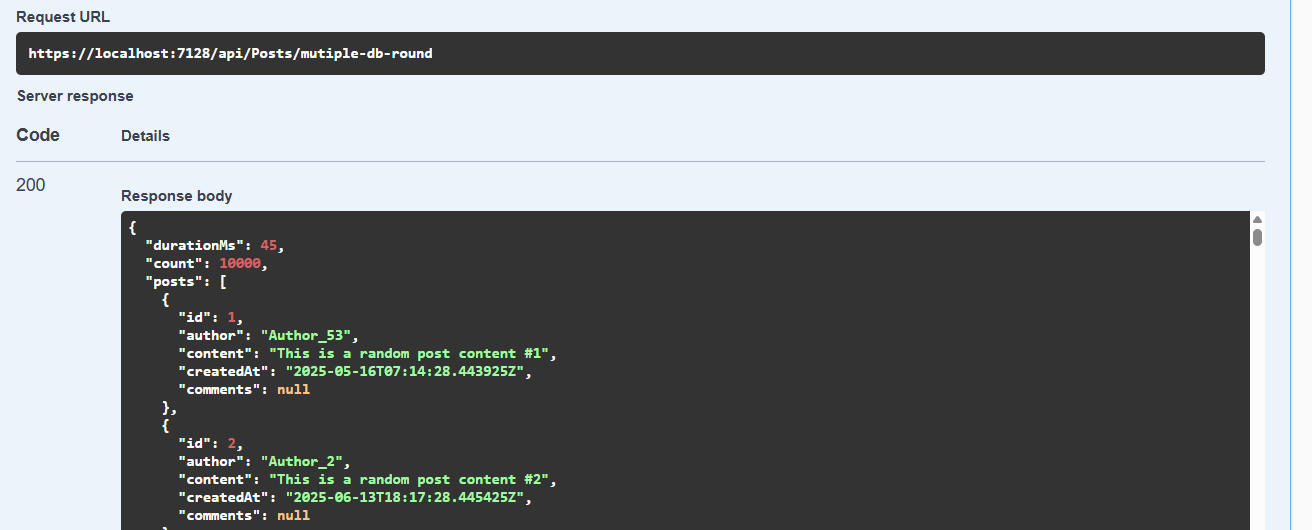Click the response body scrollbar track below the thumb
This screenshot has height=530, width=1312.
[1257, 390]
